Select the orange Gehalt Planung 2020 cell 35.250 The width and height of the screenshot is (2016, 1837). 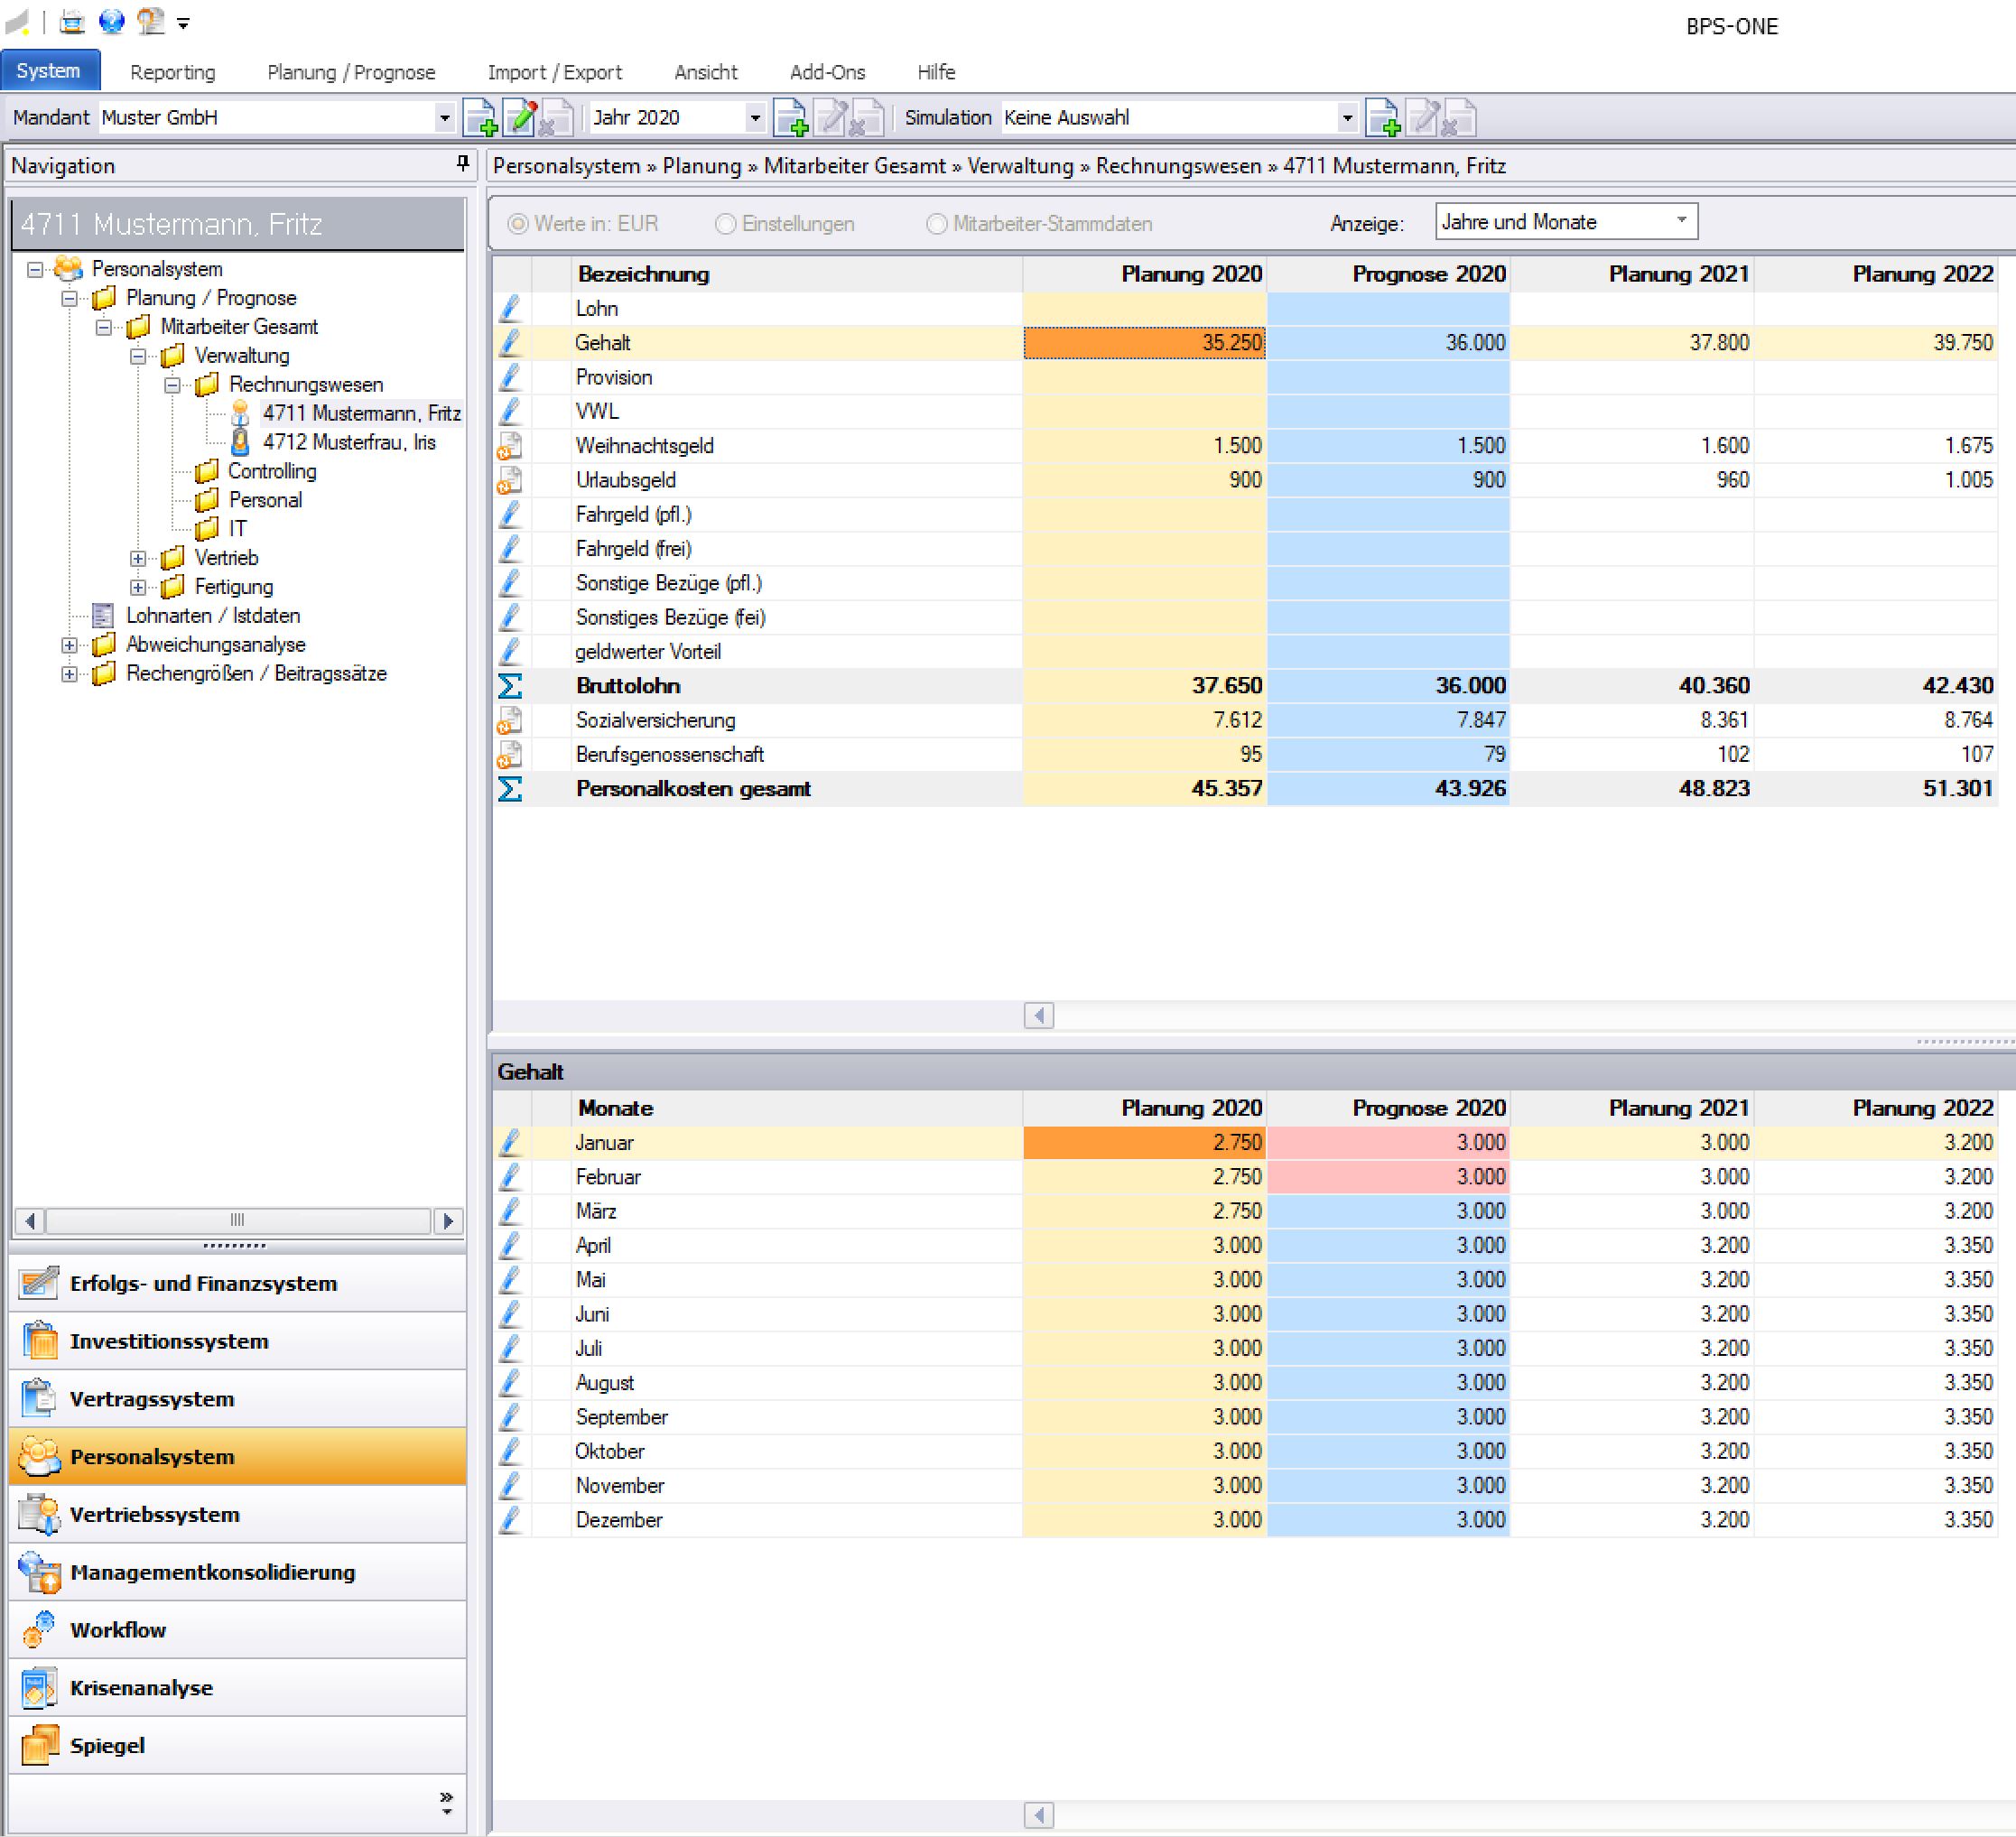pos(1144,343)
